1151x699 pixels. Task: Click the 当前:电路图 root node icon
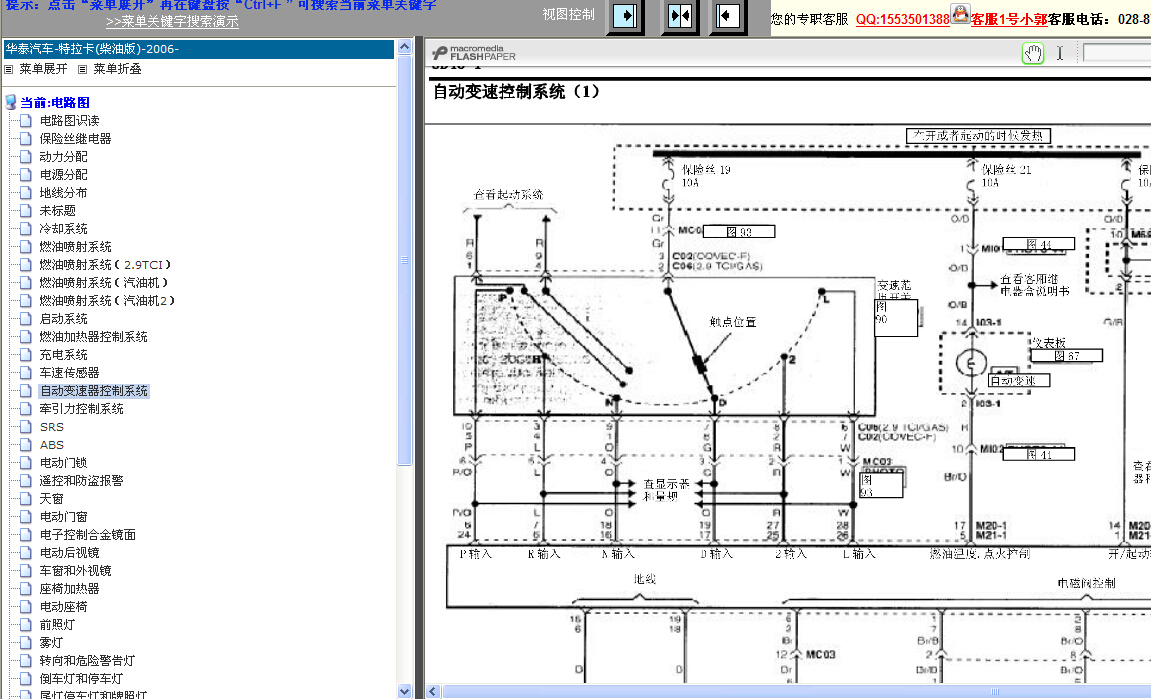pos(10,102)
